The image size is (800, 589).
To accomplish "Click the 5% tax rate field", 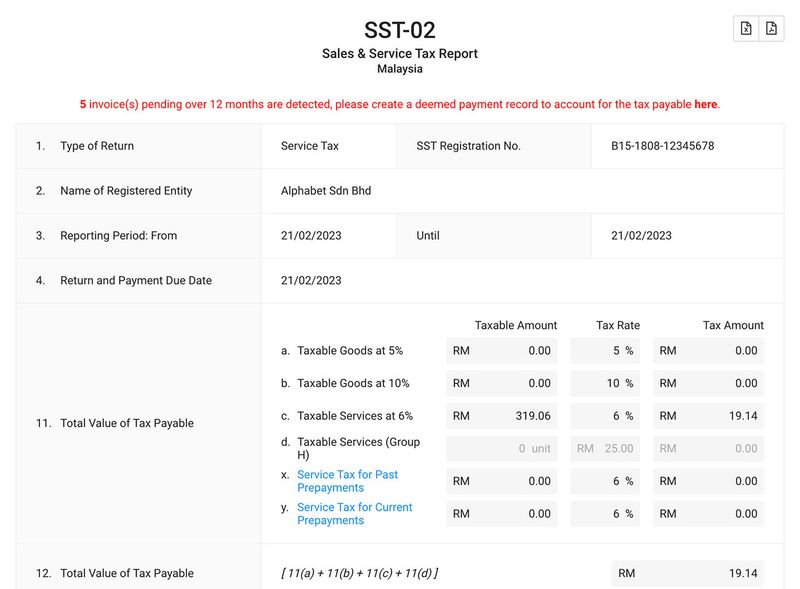I will (x=605, y=351).
